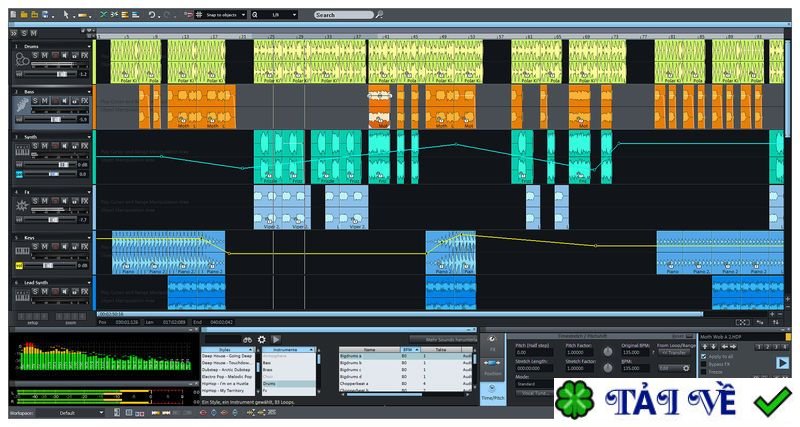This screenshot has height=427, width=800.
Task: Open loop browser settings gear
Action: [x=262, y=340]
